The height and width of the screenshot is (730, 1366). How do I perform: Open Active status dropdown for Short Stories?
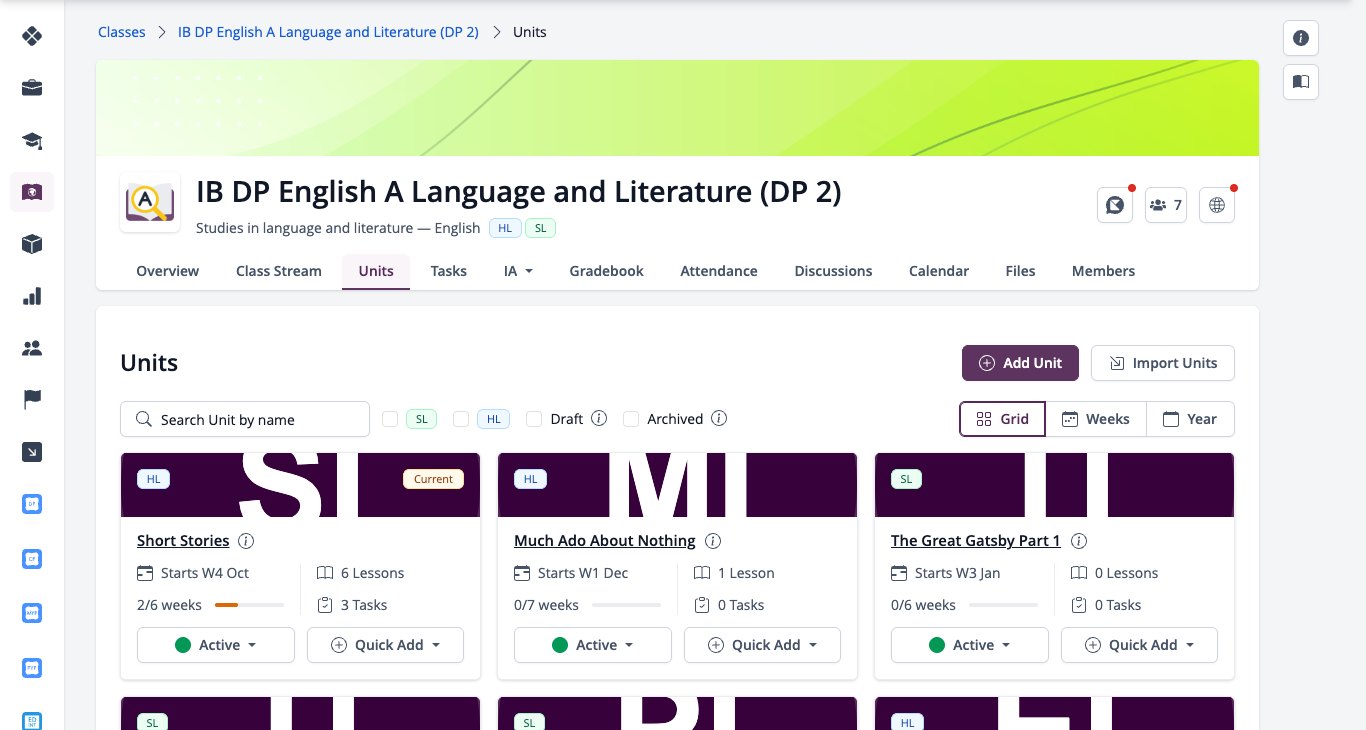coord(216,645)
